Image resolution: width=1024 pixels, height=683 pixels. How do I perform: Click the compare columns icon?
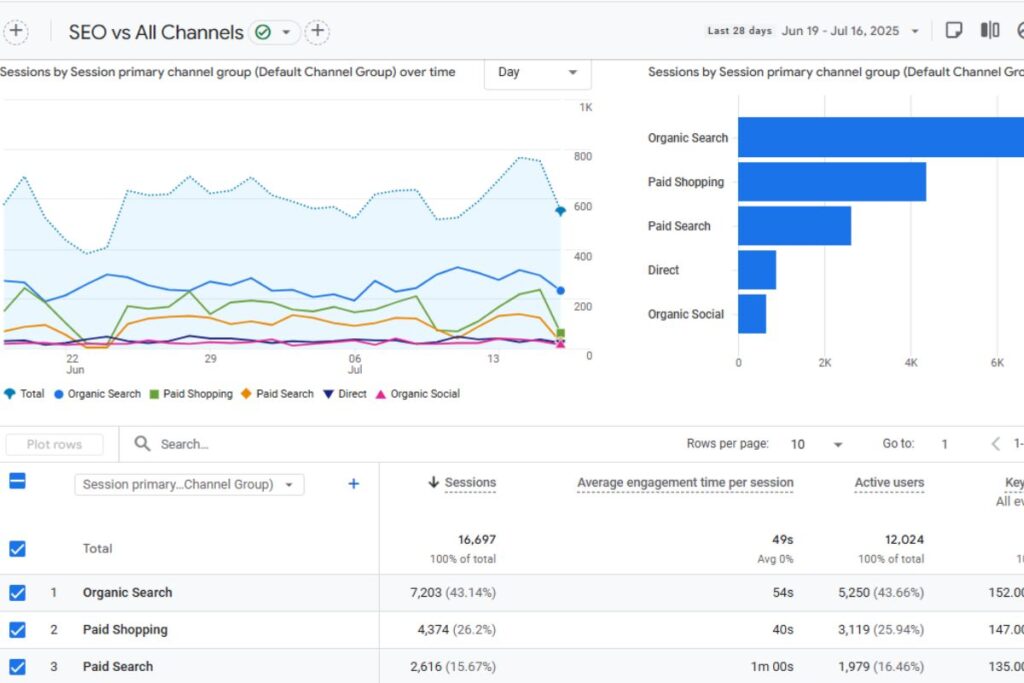990,31
